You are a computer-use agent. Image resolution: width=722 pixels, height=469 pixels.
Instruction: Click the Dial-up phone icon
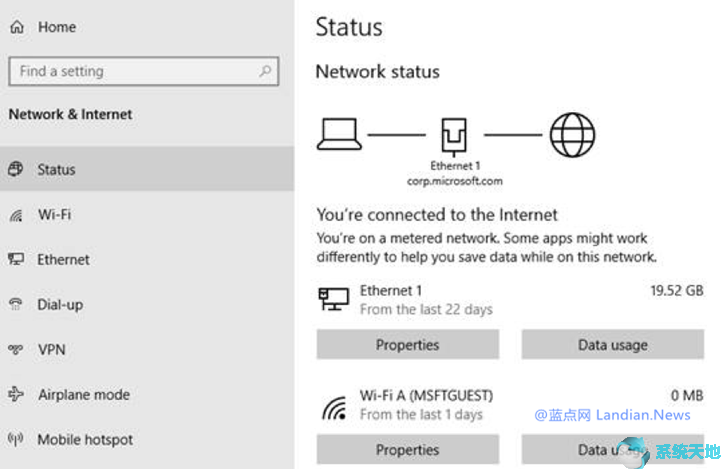[16, 304]
